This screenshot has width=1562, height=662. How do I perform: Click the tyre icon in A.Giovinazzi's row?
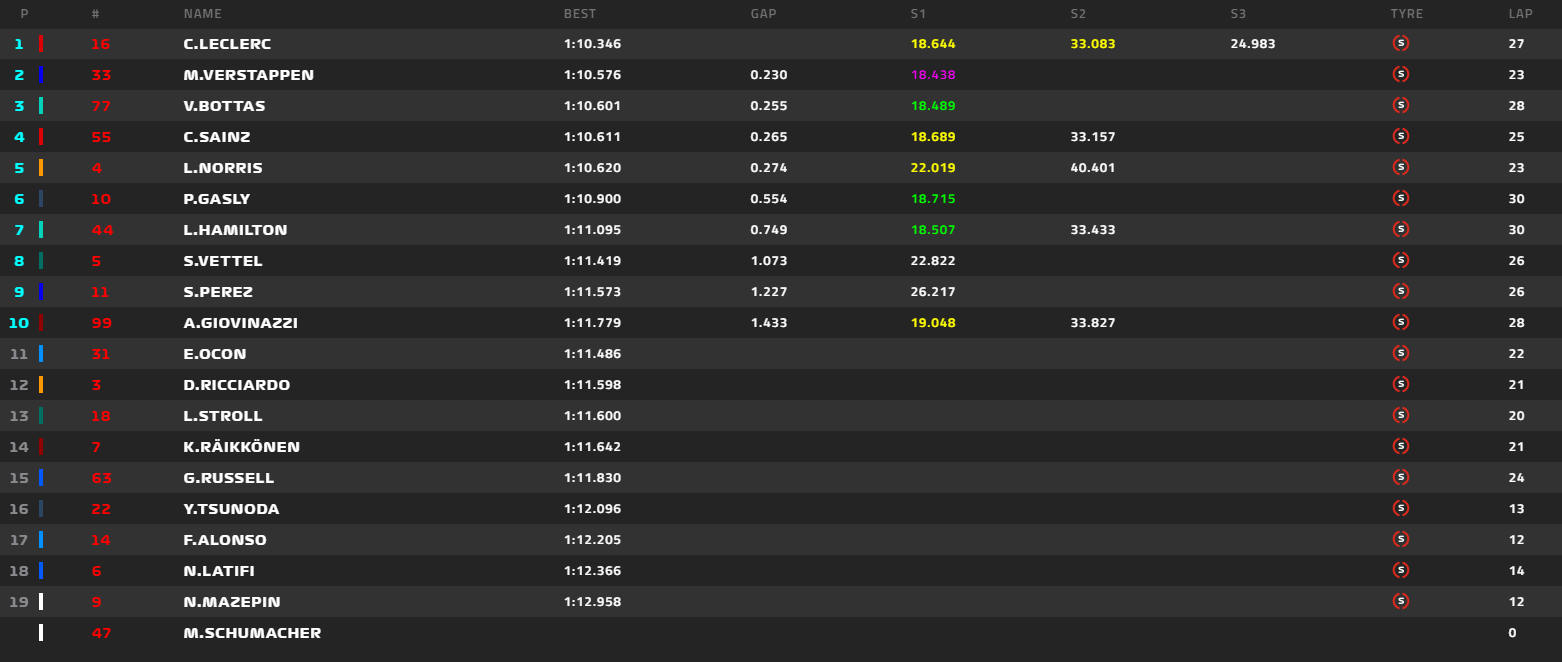tap(1400, 323)
